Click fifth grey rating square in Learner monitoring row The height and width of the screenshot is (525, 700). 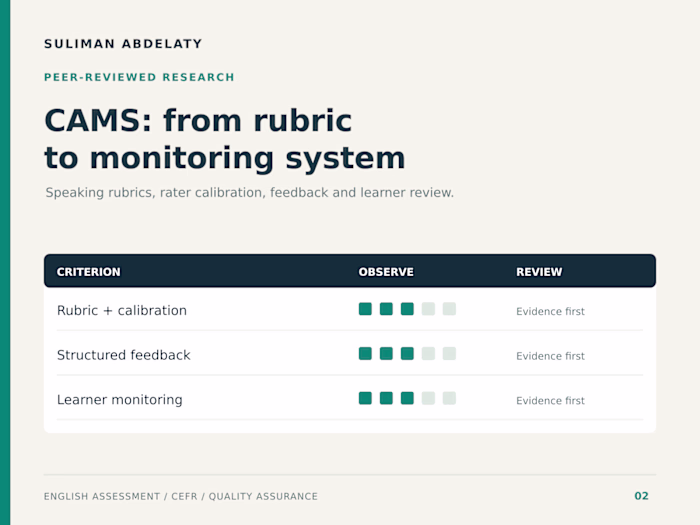[x=449, y=398]
